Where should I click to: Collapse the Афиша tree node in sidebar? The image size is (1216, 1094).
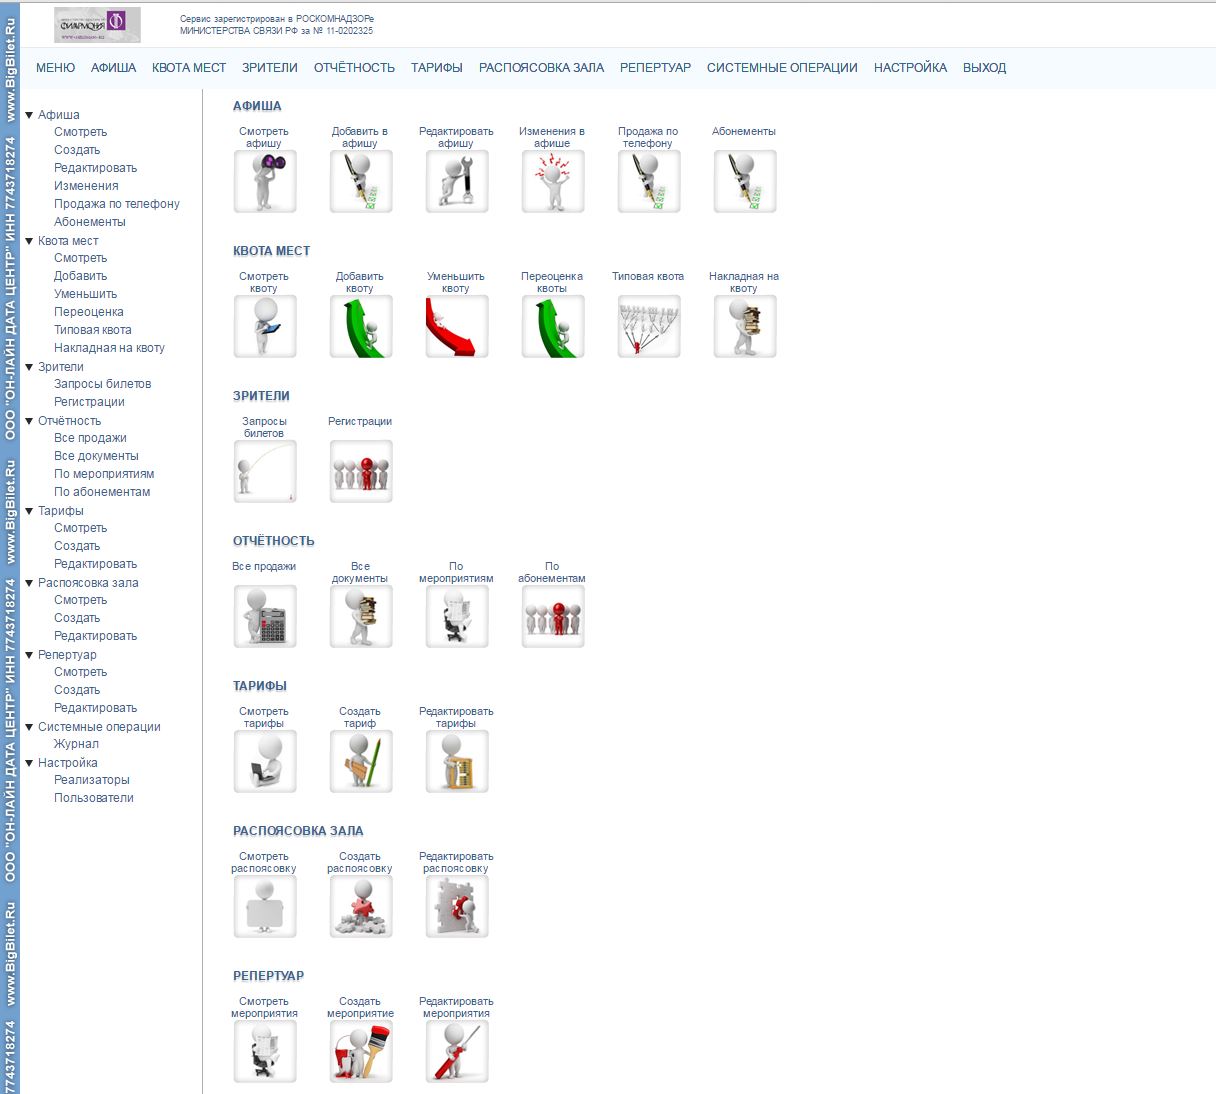(x=29, y=115)
